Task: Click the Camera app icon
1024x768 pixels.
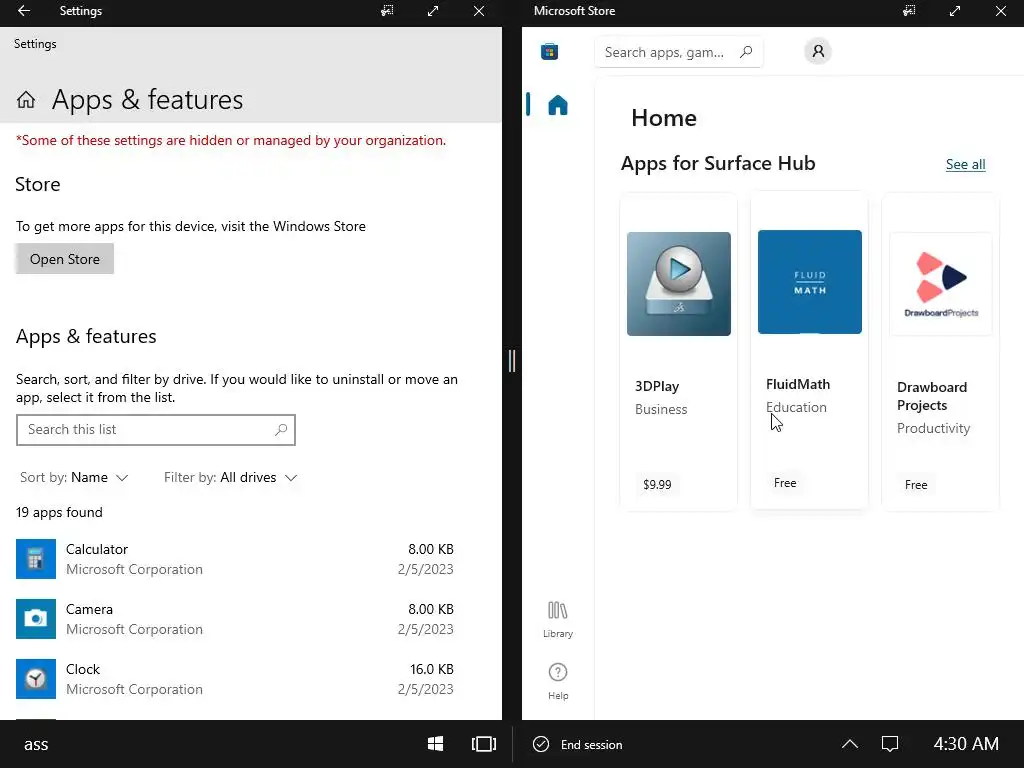Action: tap(36, 619)
